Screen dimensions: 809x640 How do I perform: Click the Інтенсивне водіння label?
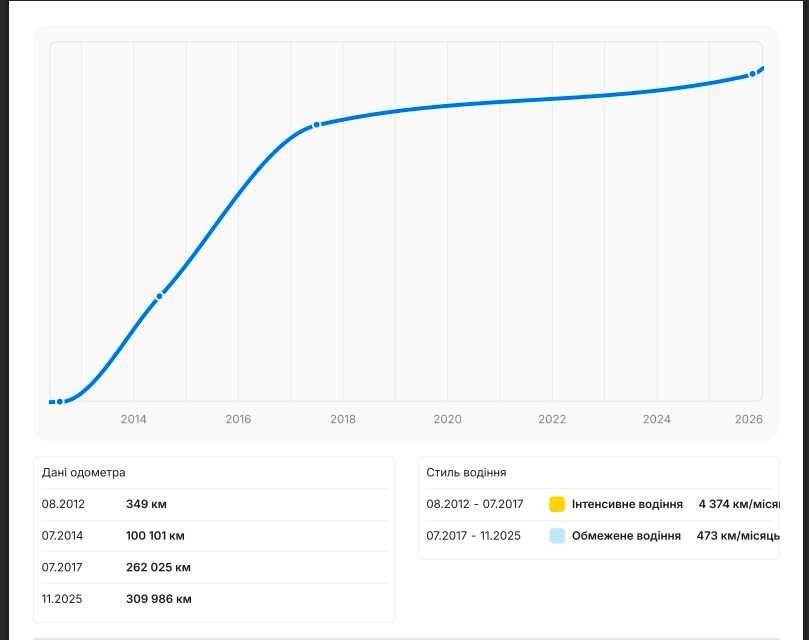pos(627,504)
